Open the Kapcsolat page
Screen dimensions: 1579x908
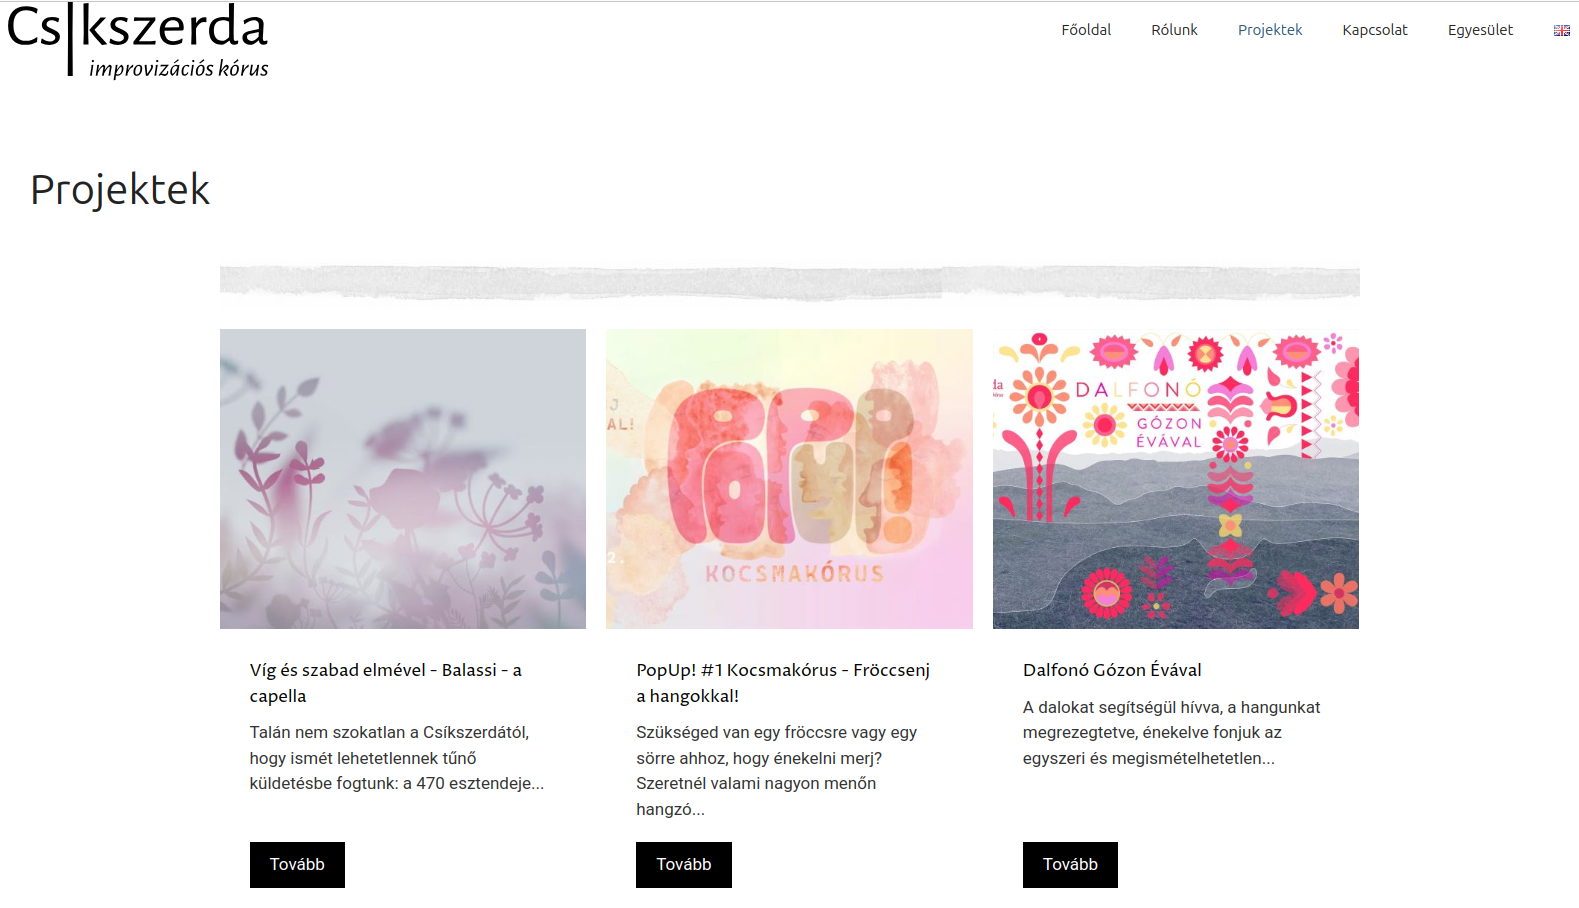1375,30
